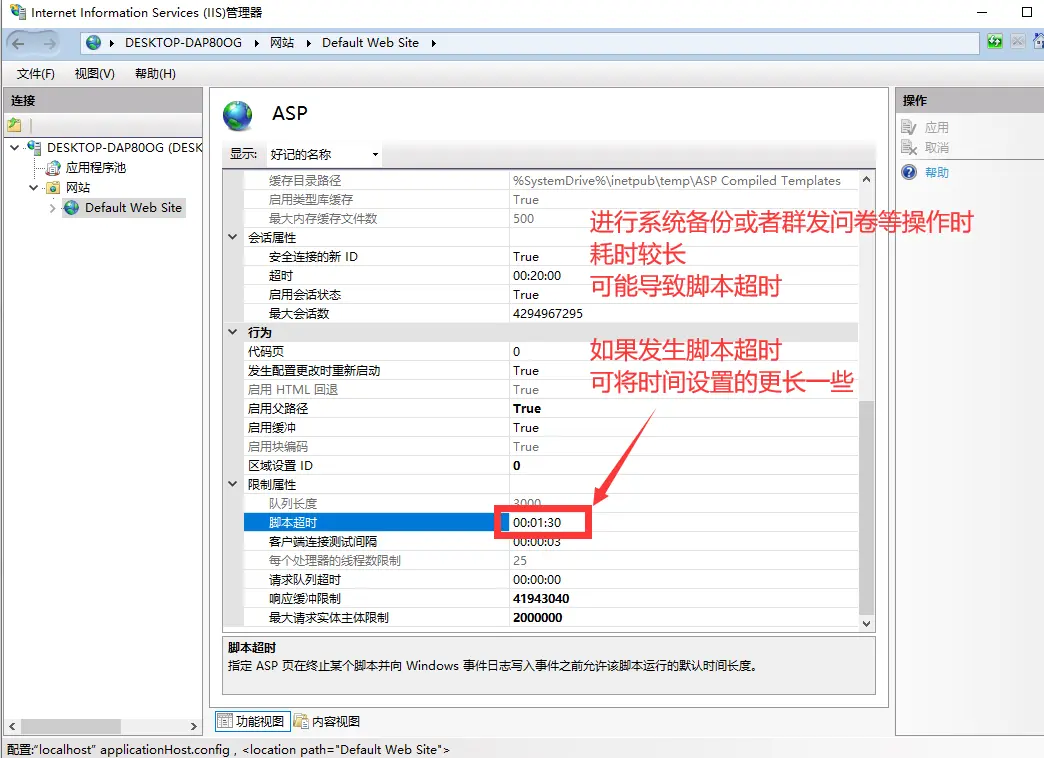
Task: Click the 应用程序池 application pools icon
Action: coord(55,168)
